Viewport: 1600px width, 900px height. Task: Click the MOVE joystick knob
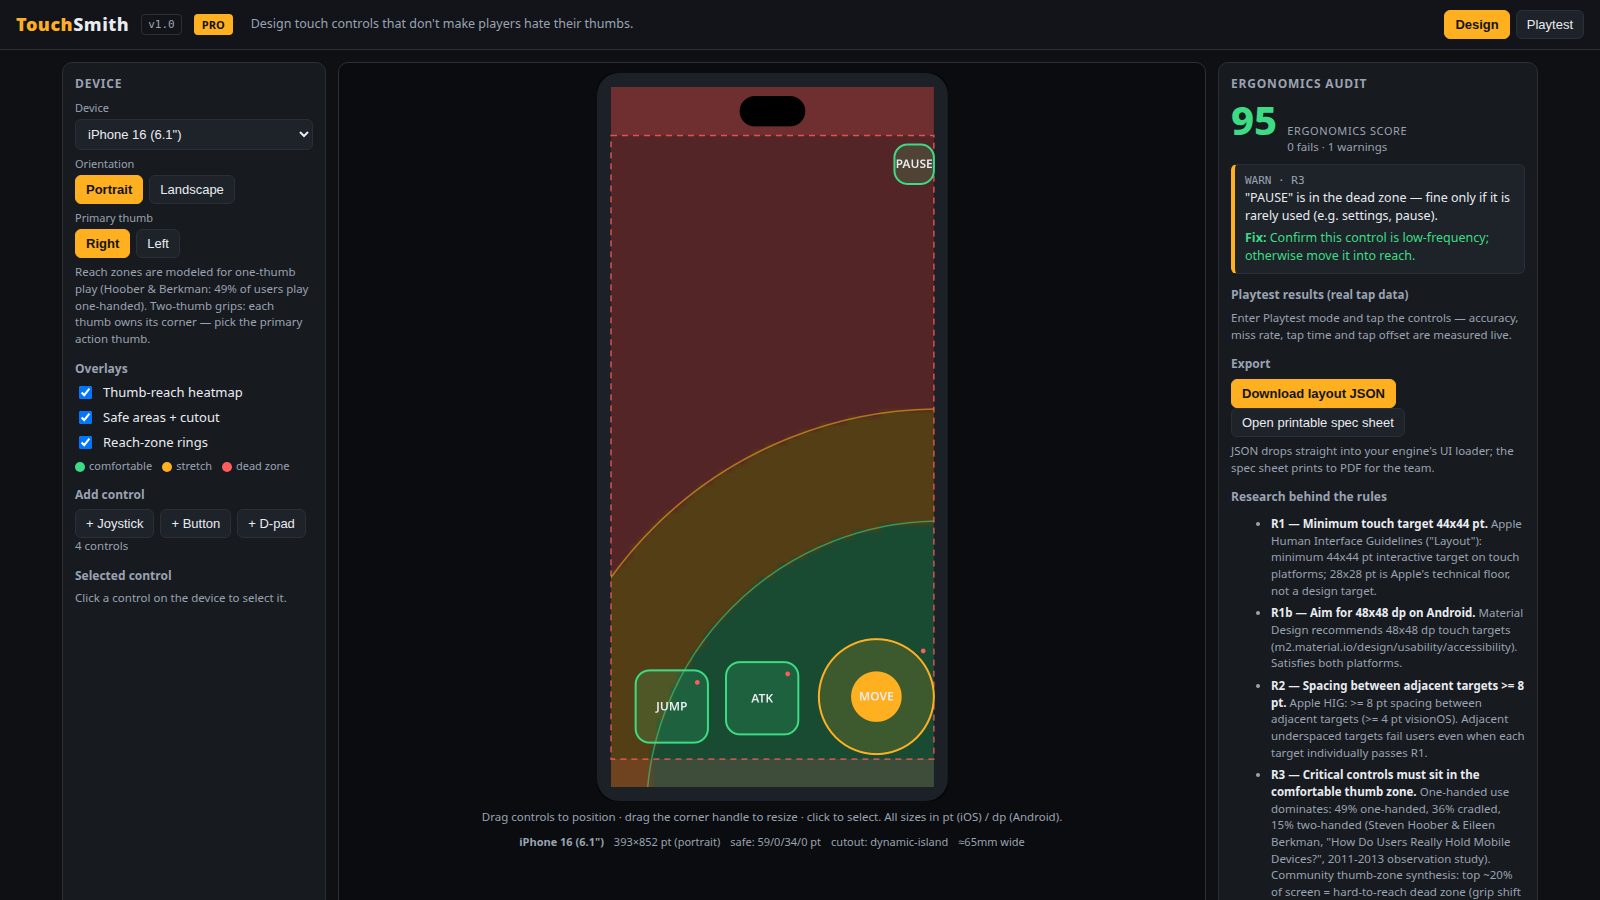(876, 696)
